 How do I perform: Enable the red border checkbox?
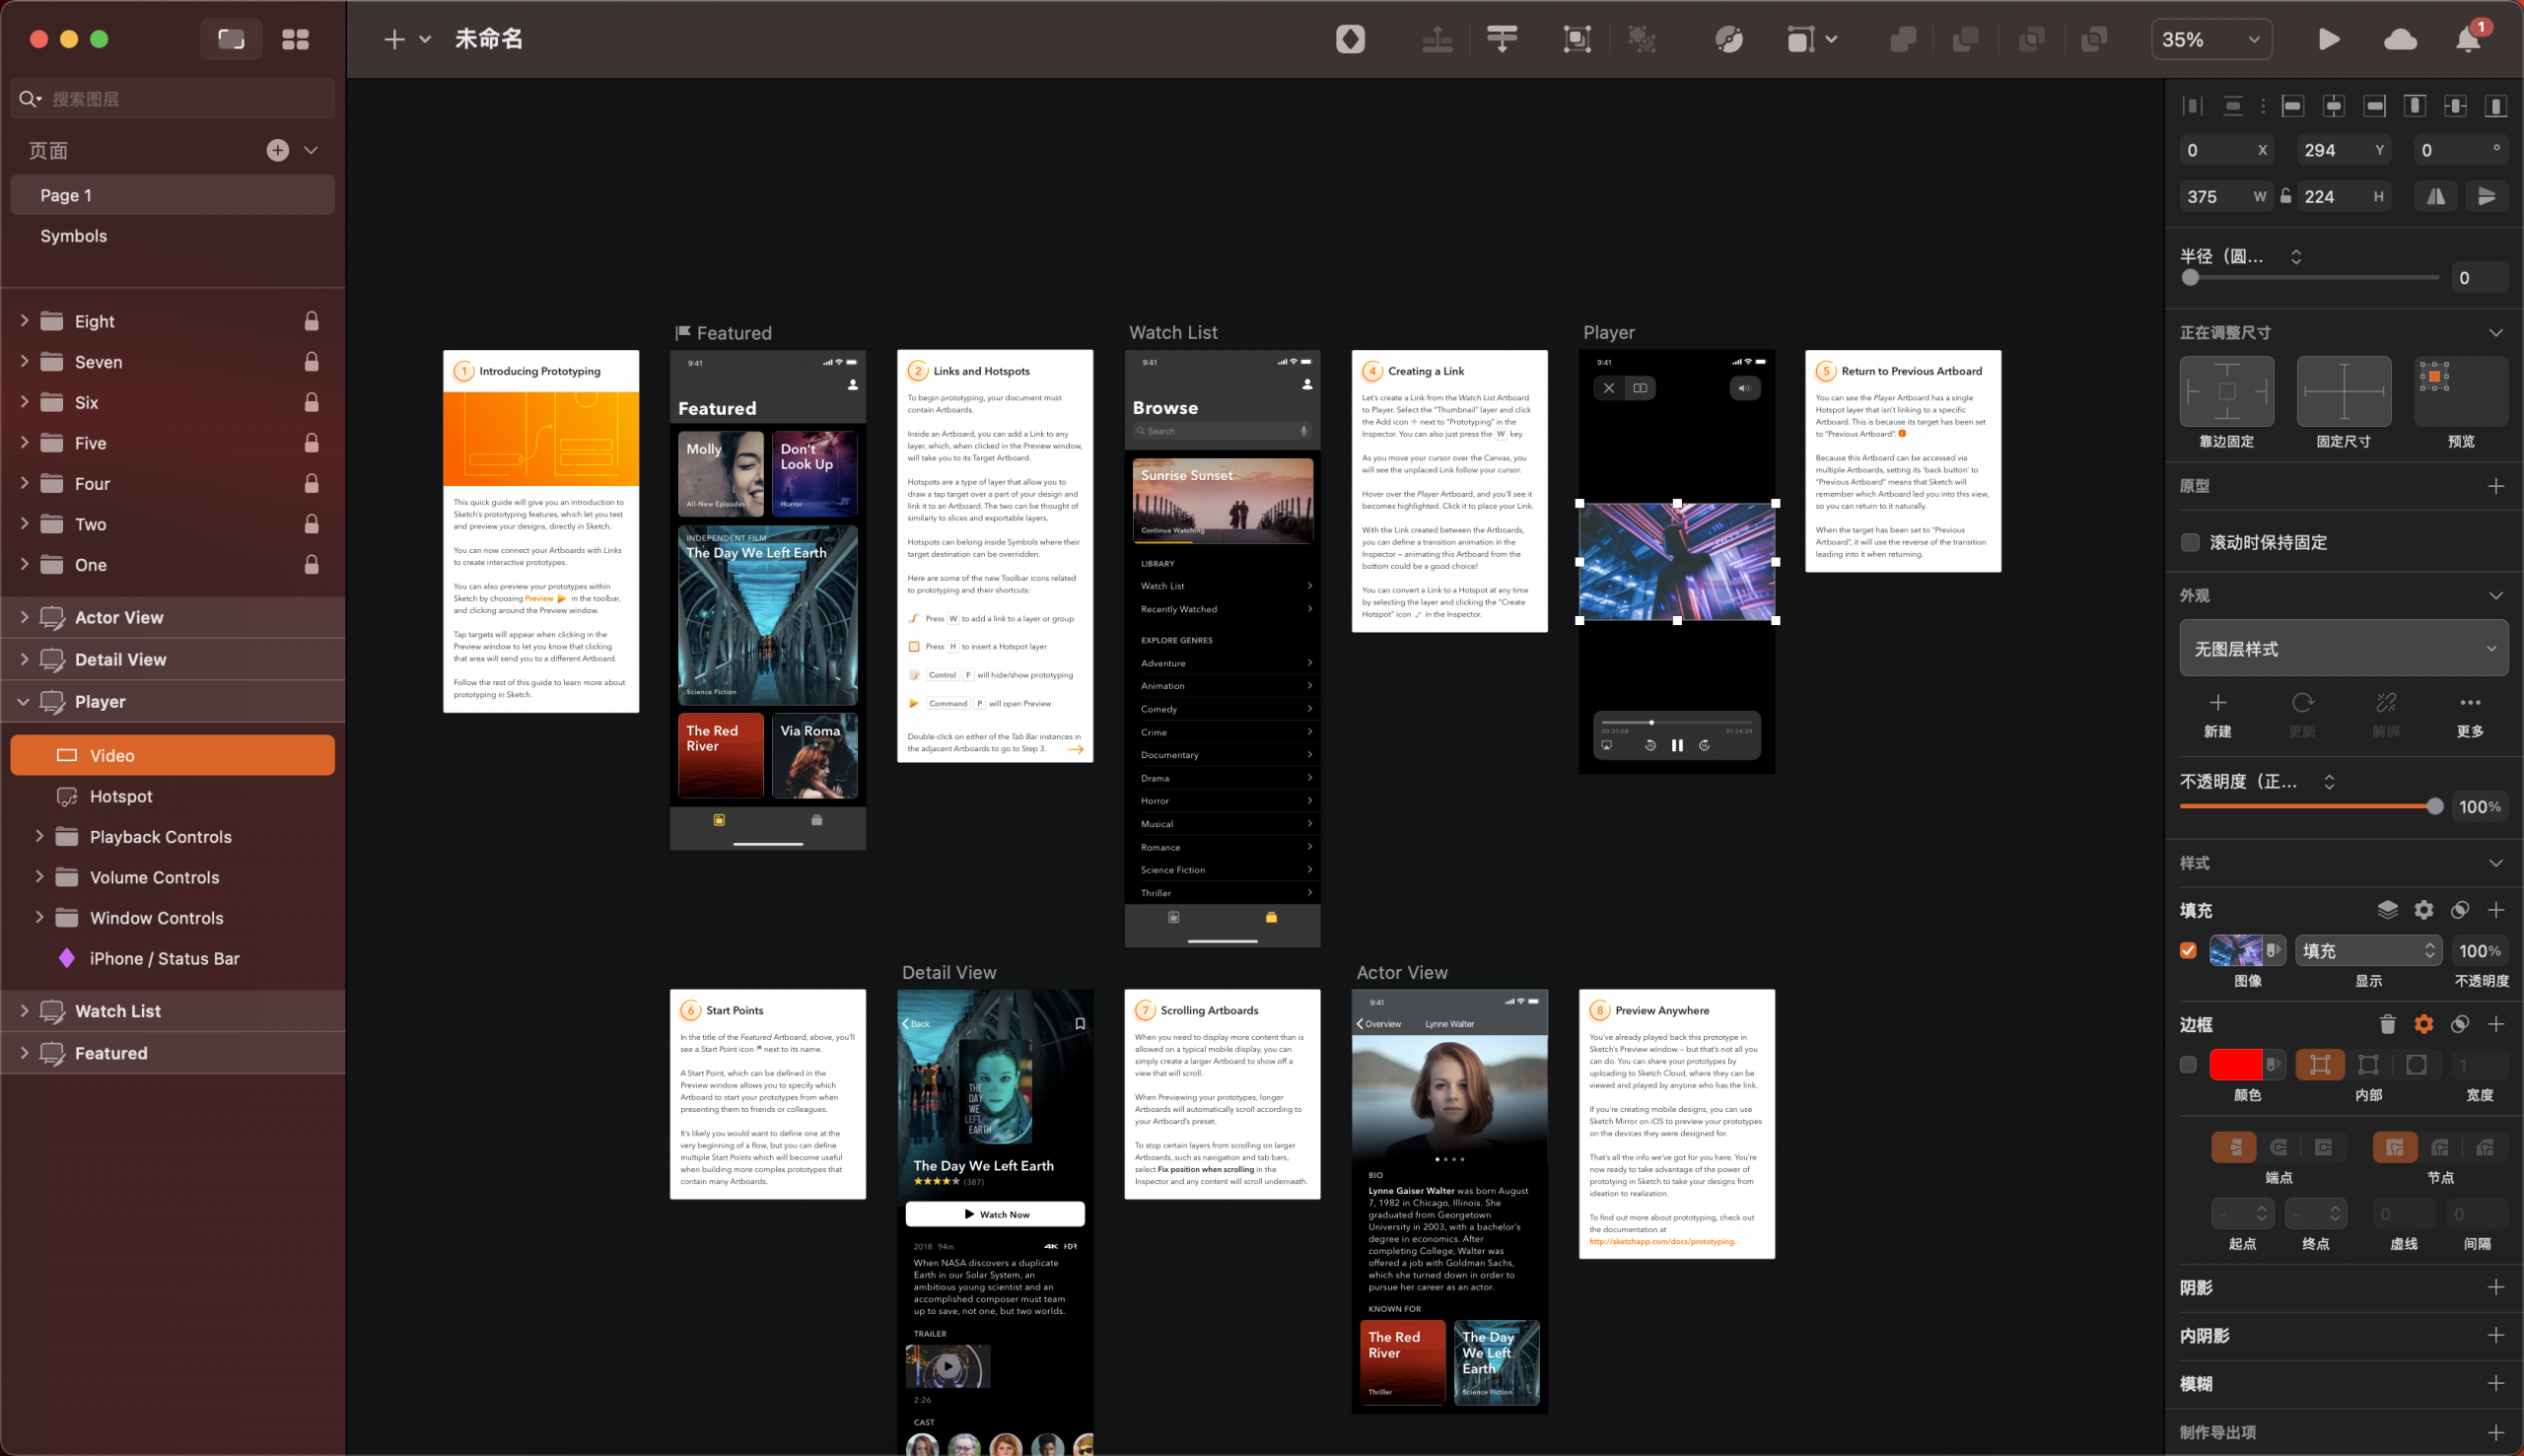coord(2188,1064)
